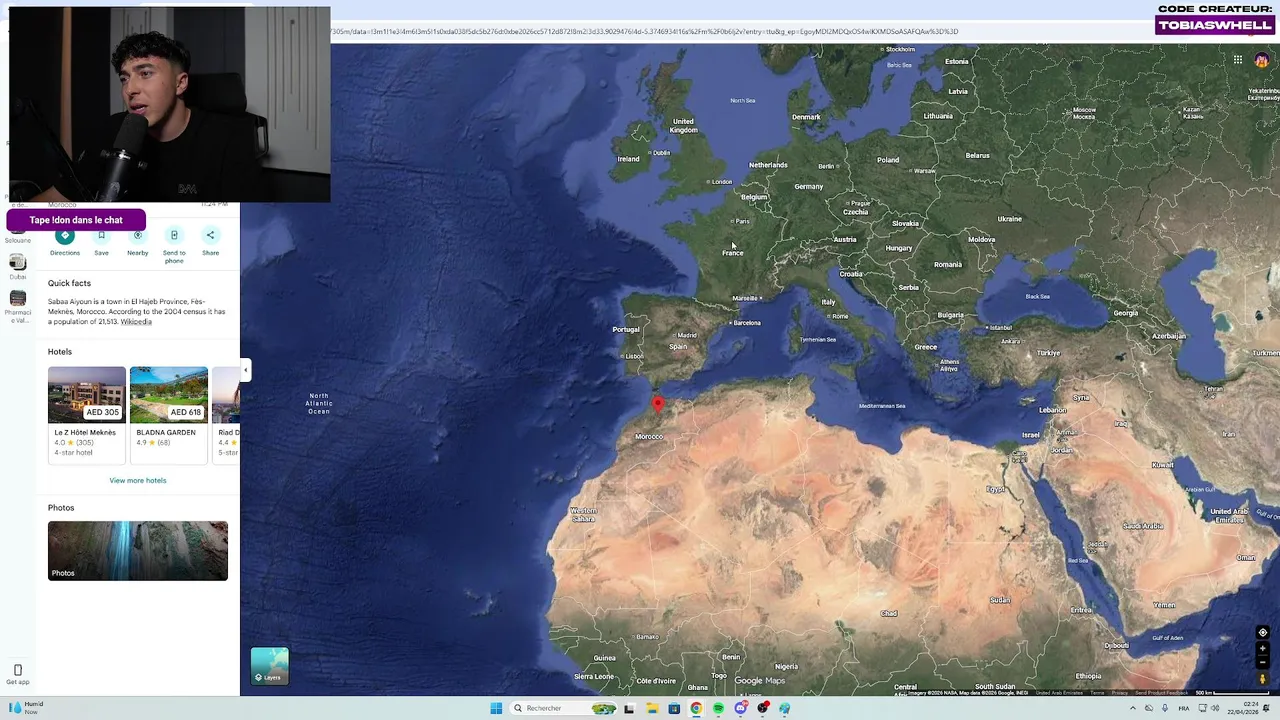Click the Portugal label on the map

point(626,329)
